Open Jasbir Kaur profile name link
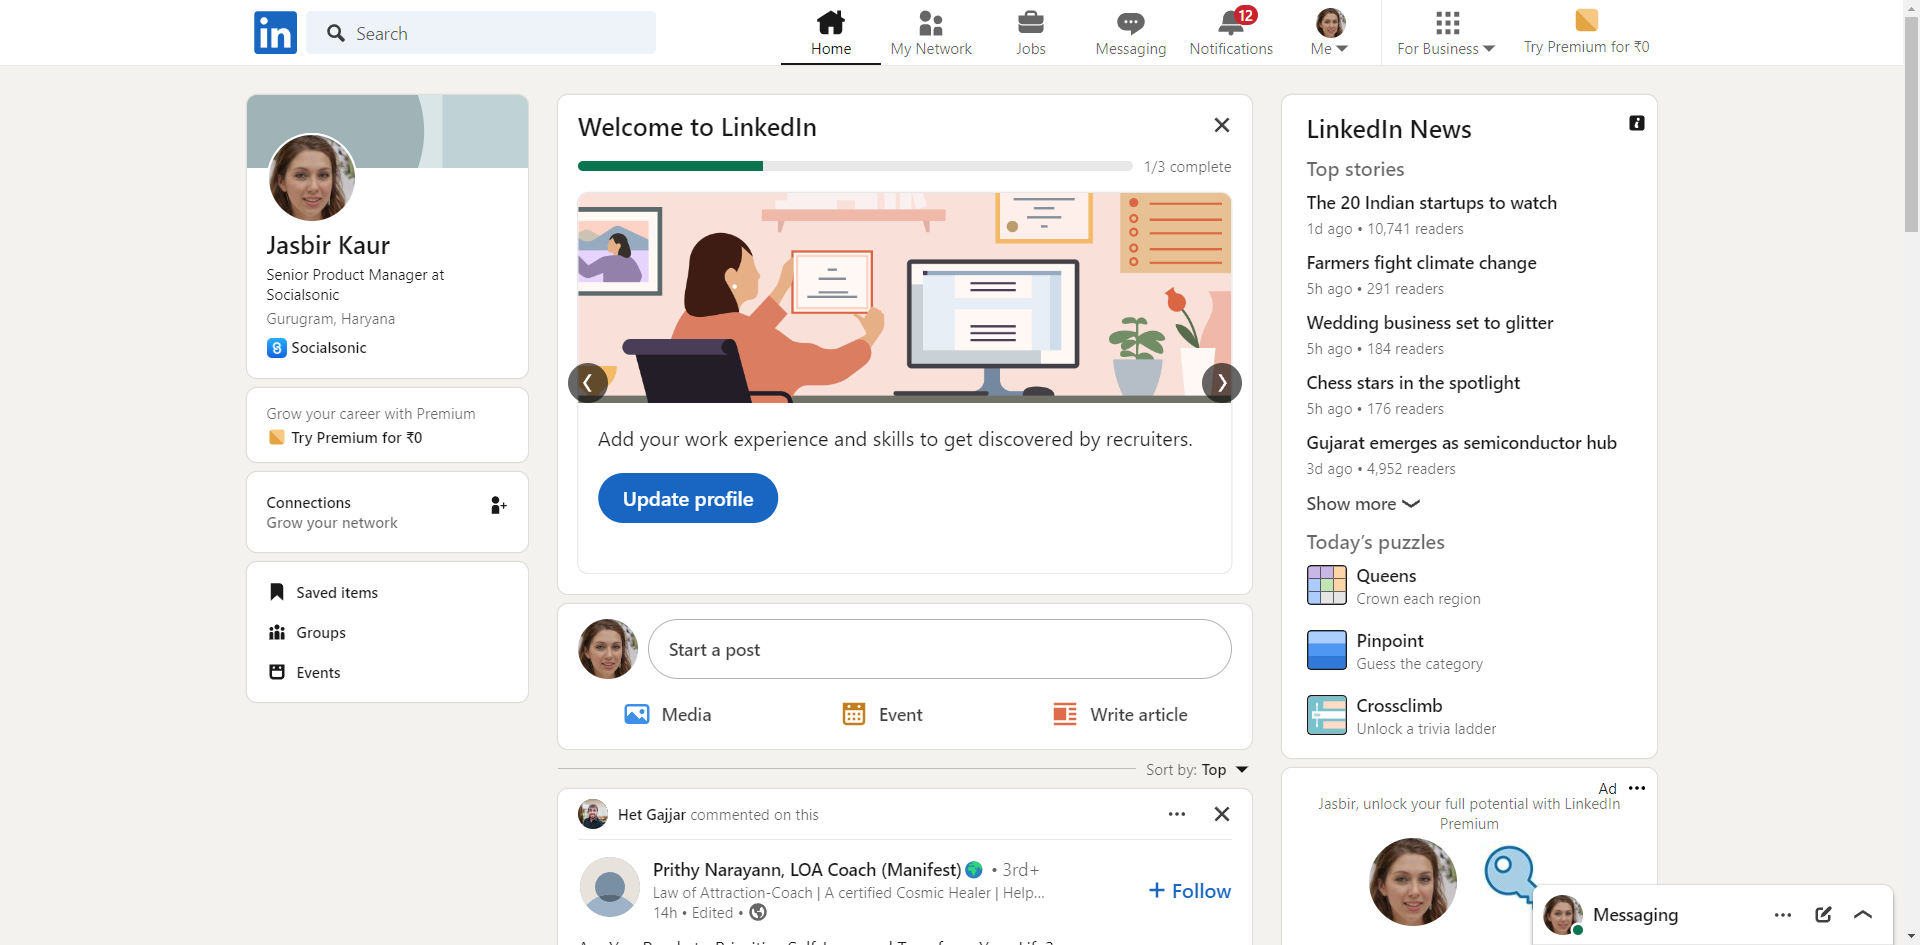1920x945 pixels. pos(328,245)
